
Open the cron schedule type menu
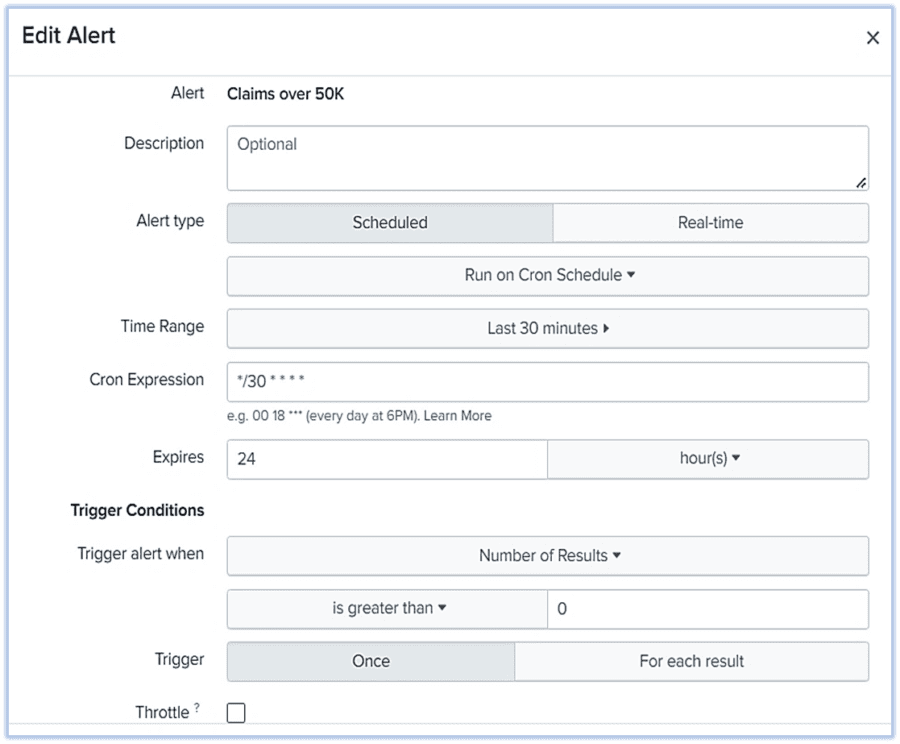[x=547, y=276]
